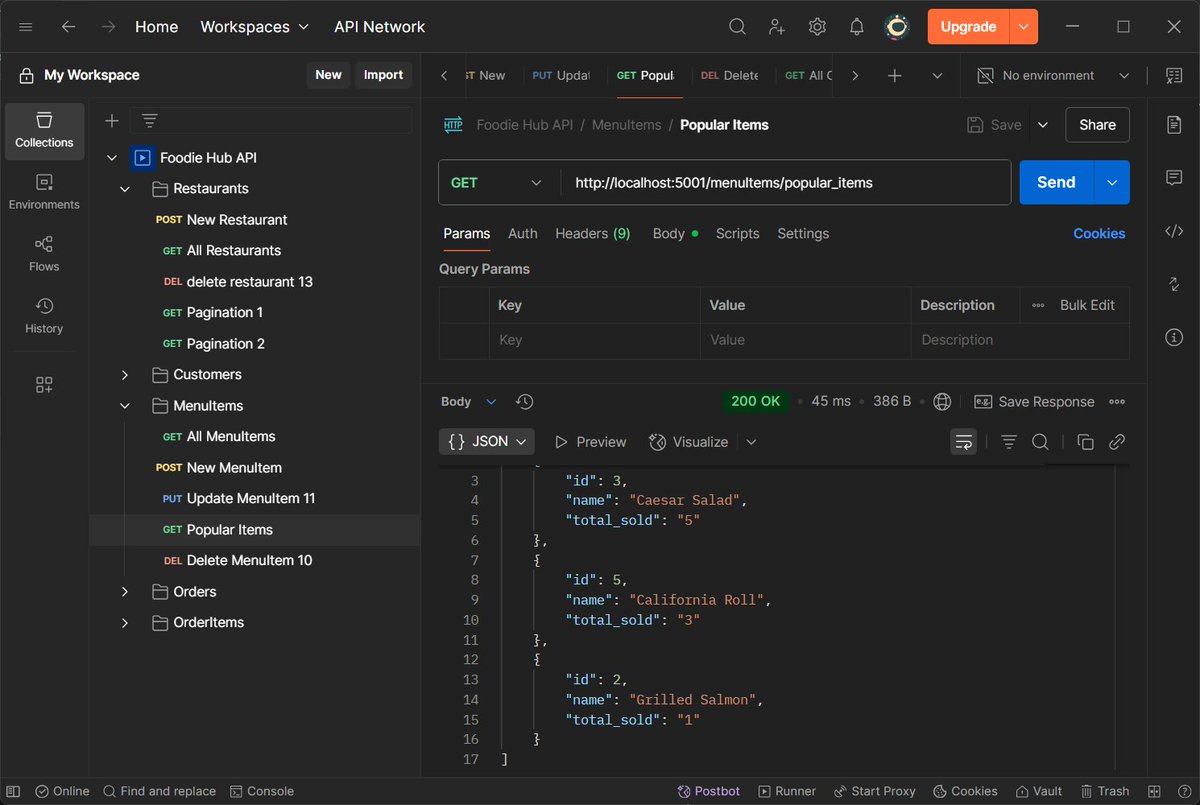Collapse the Foodie Hub API collection
Image resolution: width=1200 pixels, height=805 pixels.
112,158
